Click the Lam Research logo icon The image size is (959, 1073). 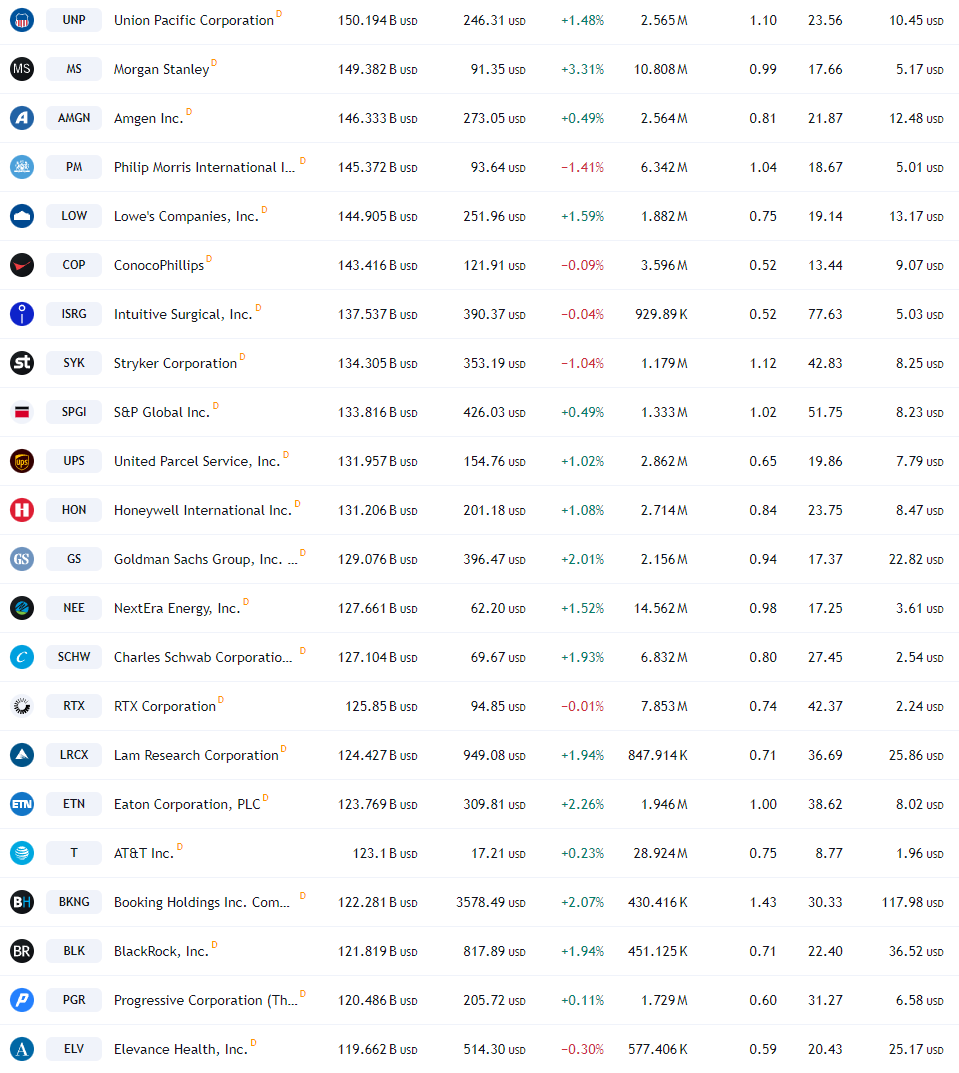coord(22,755)
